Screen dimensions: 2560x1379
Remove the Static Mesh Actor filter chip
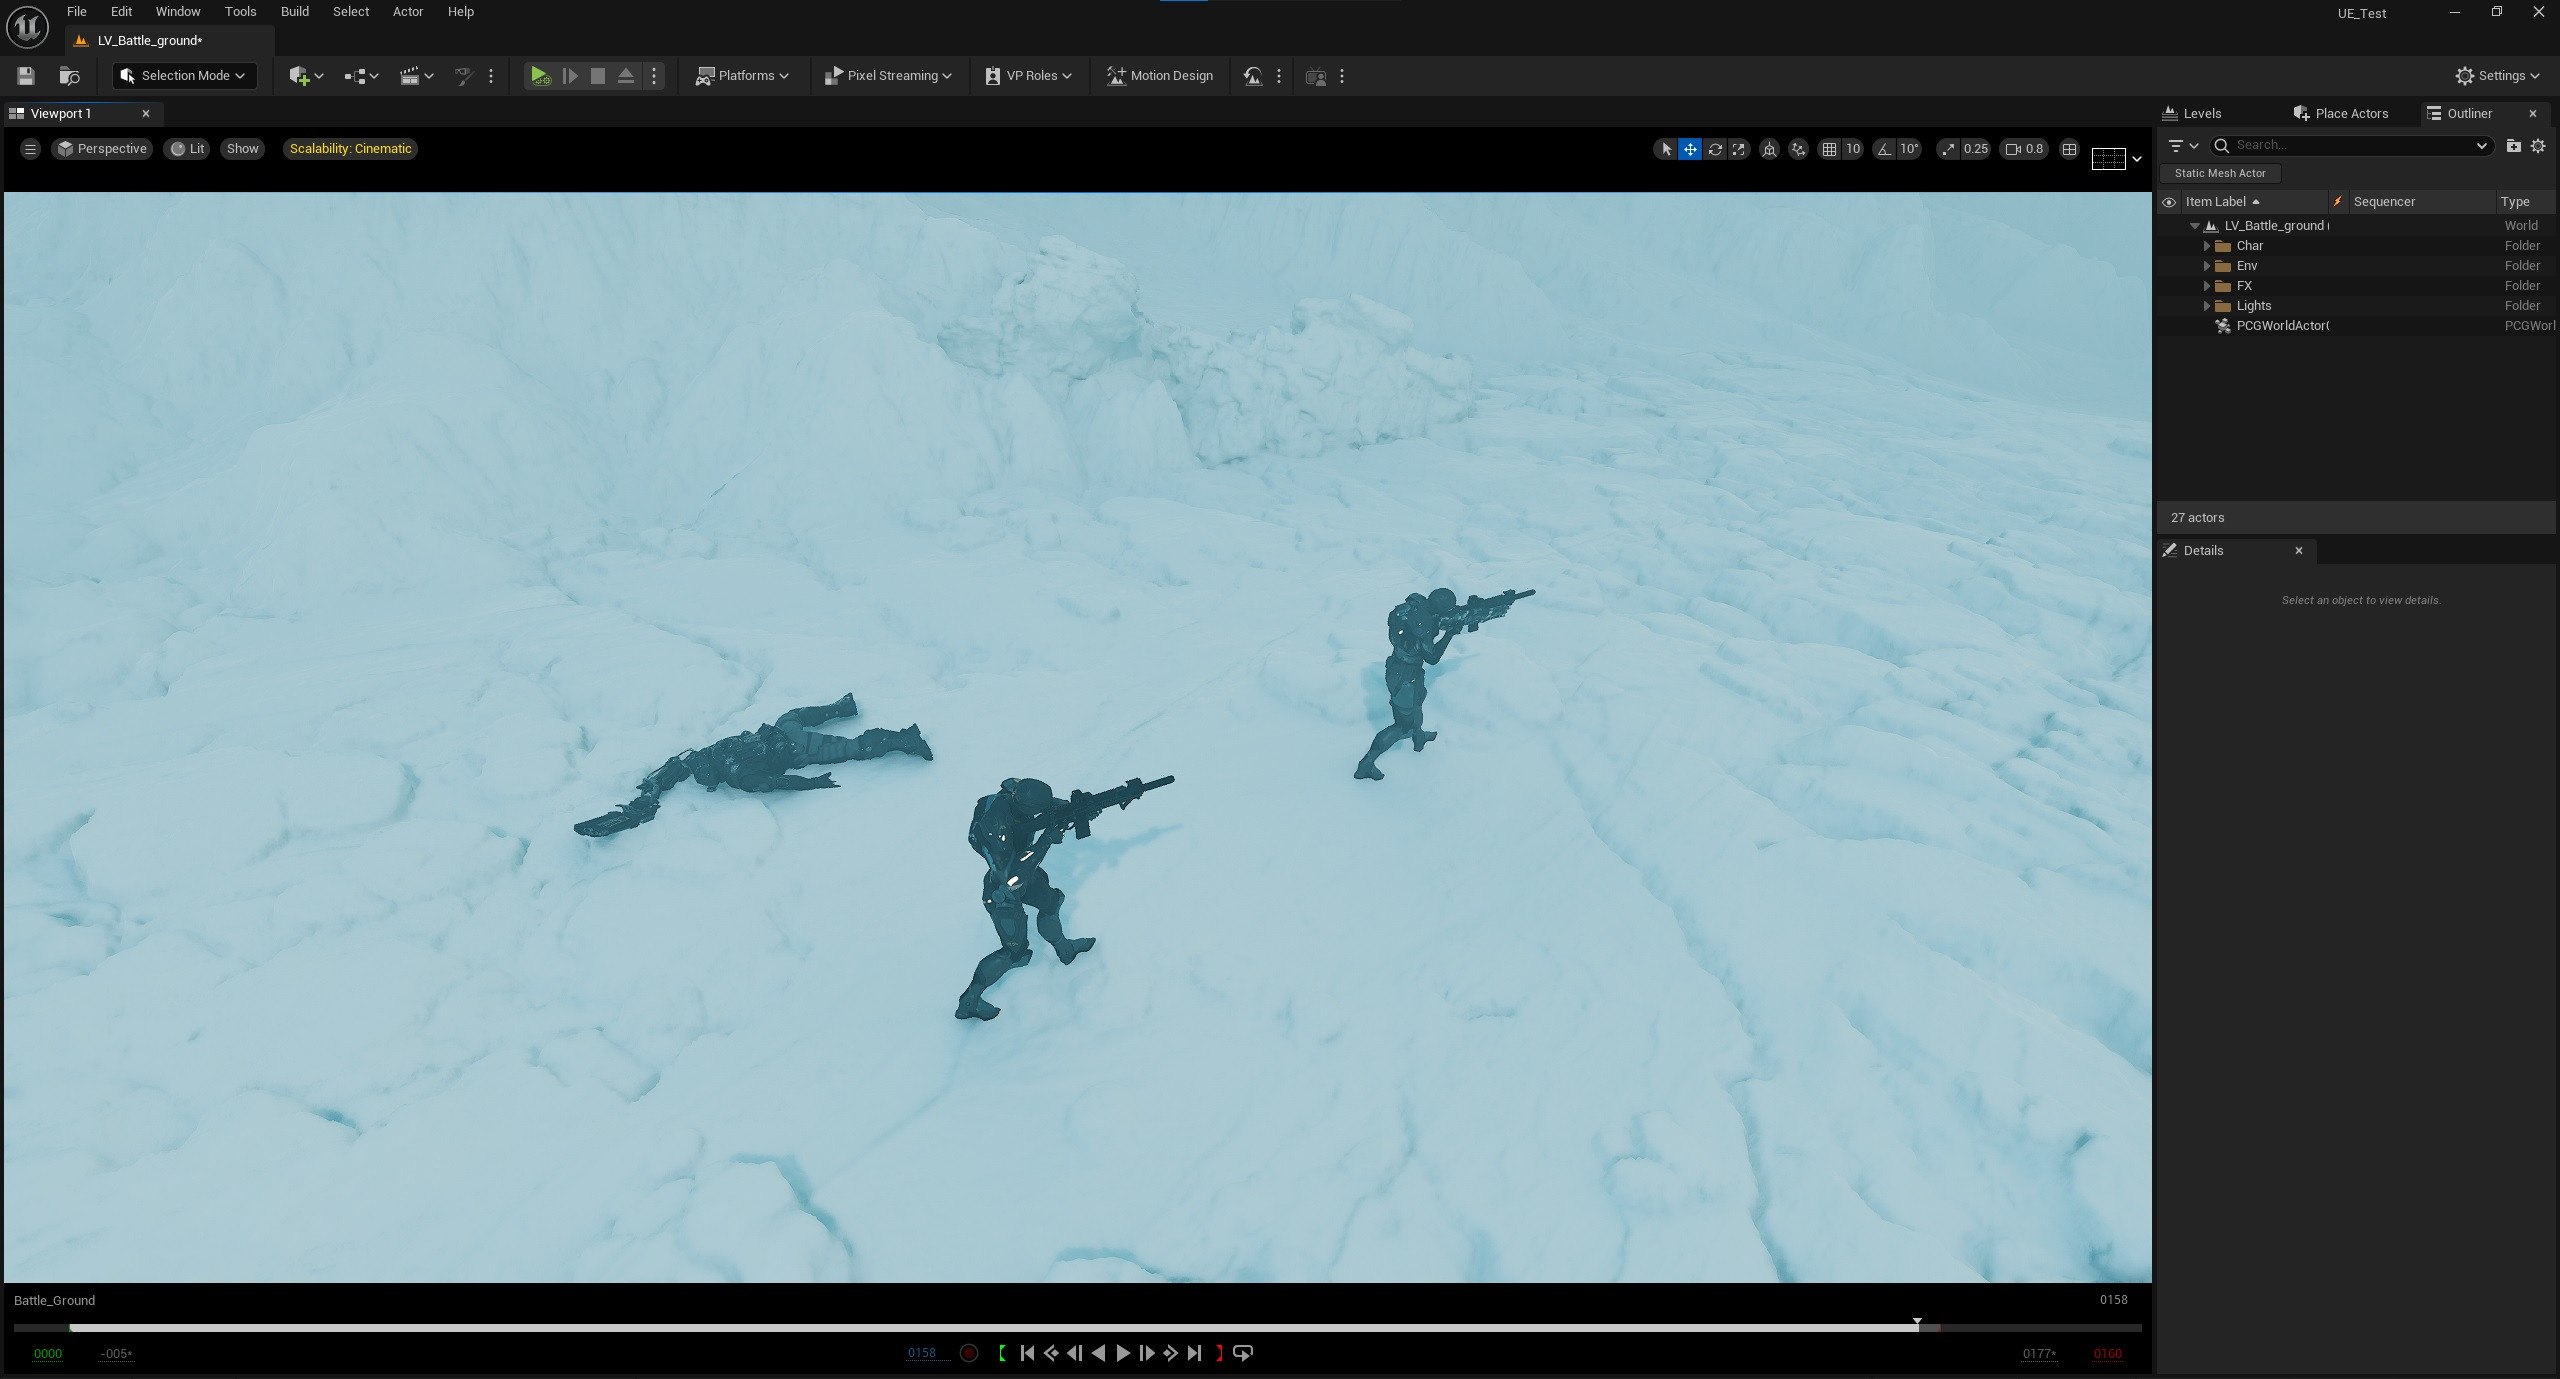pos(2220,173)
